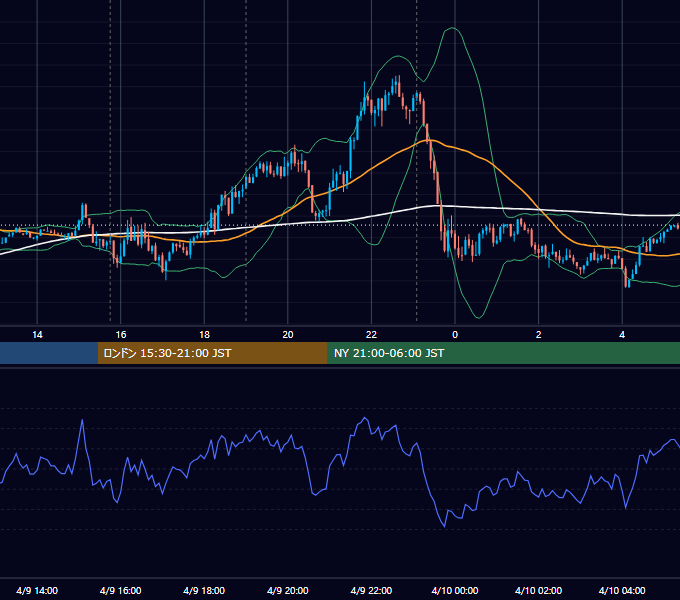Click the 14 hour axis label
This screenshot has width=680, height=600.
37,335
